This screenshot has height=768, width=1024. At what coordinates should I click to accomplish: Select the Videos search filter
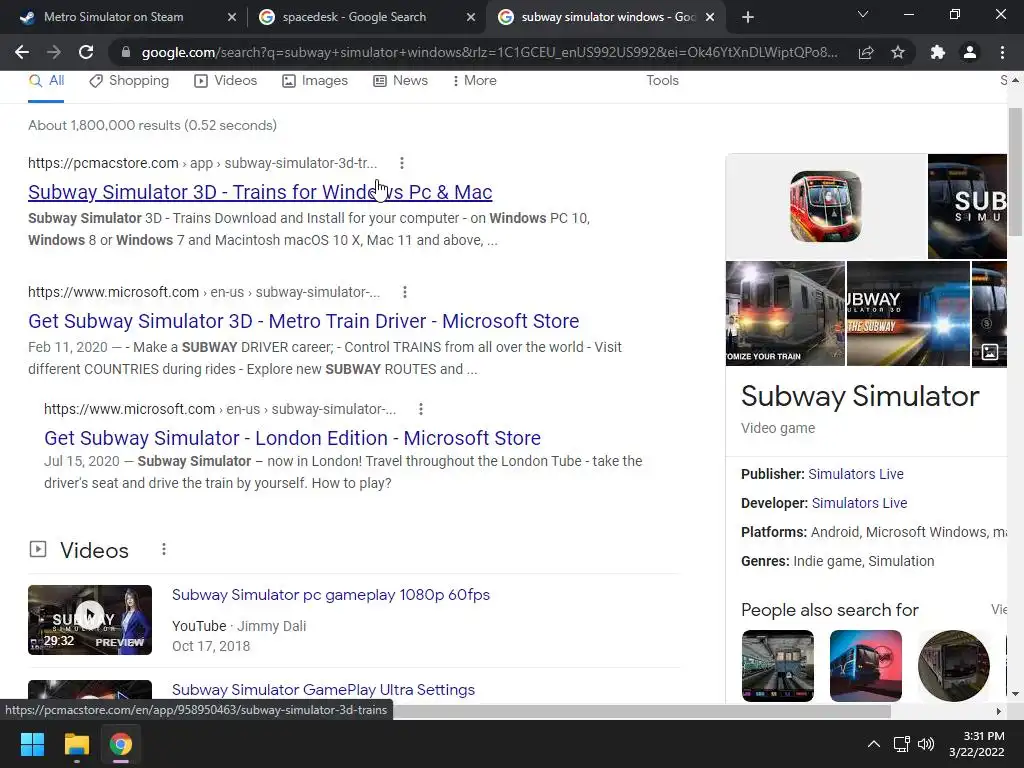click(x=226, y=80)
